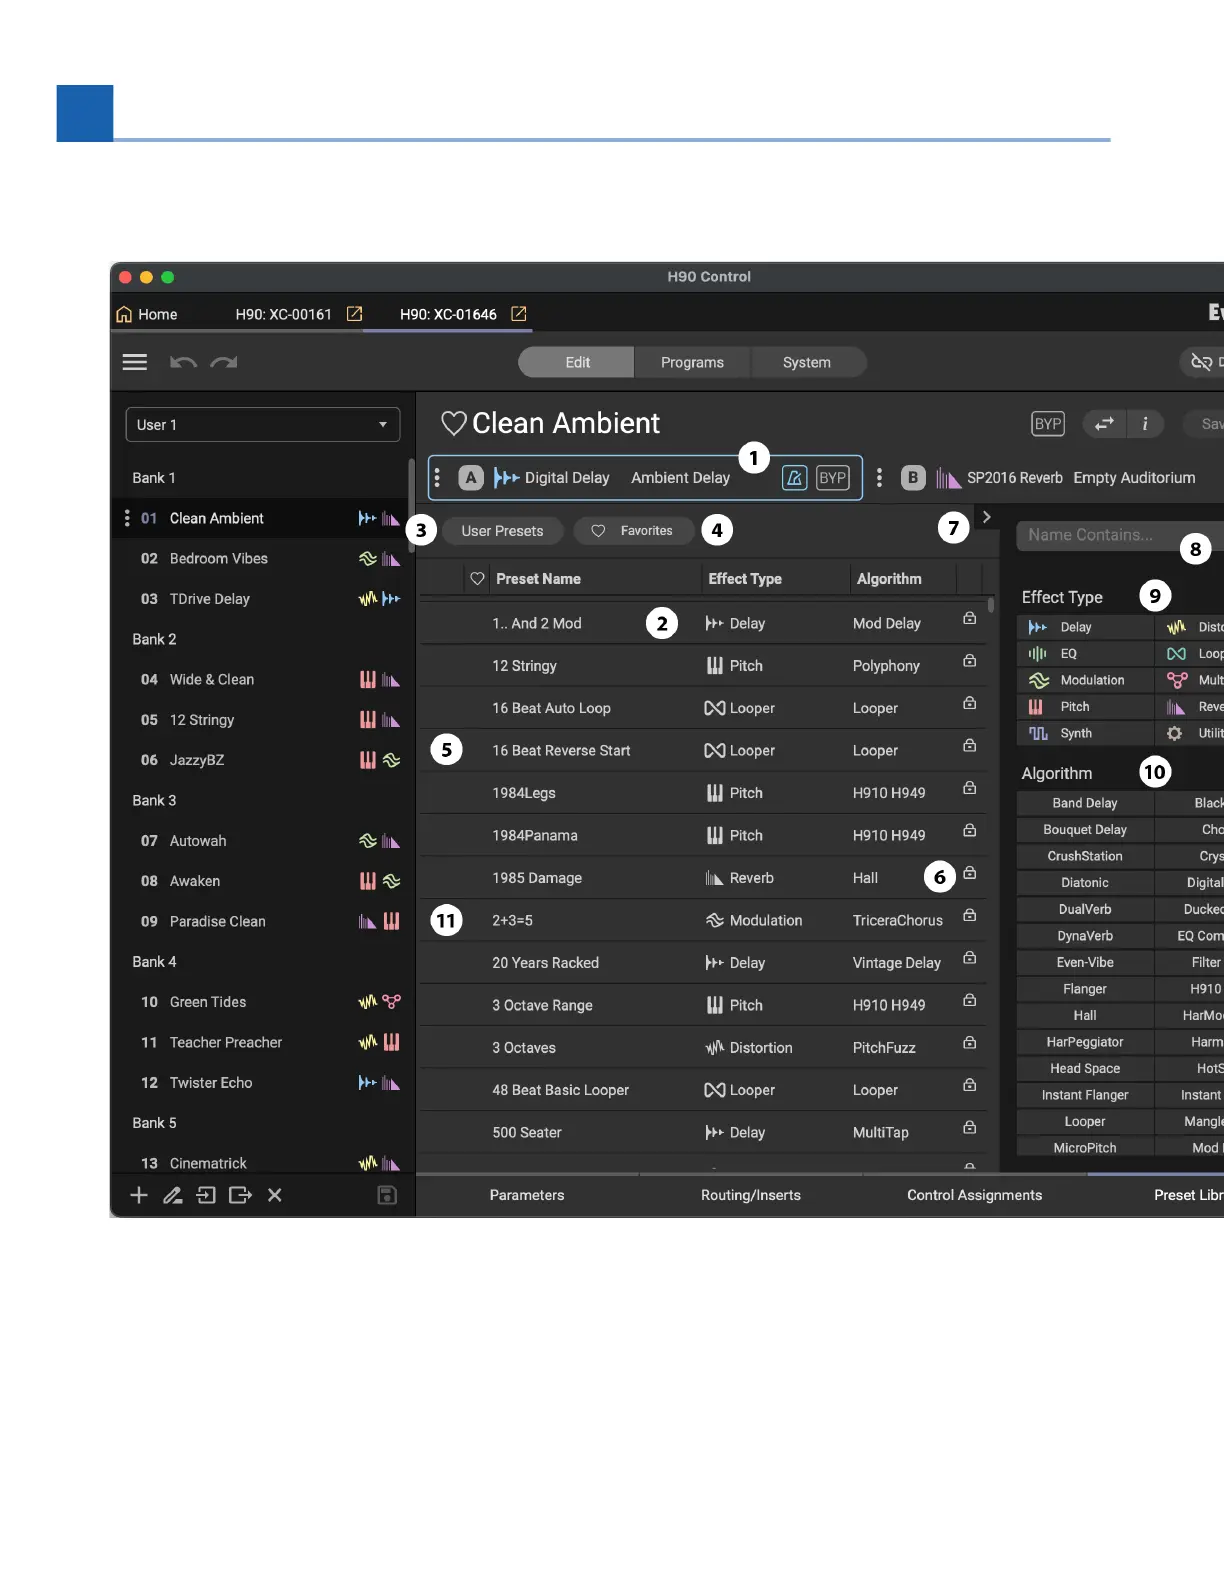Switch to the Edit tab
Image resolution: width=1224 pixels, height=1584 pixels.
coord(577,362)
